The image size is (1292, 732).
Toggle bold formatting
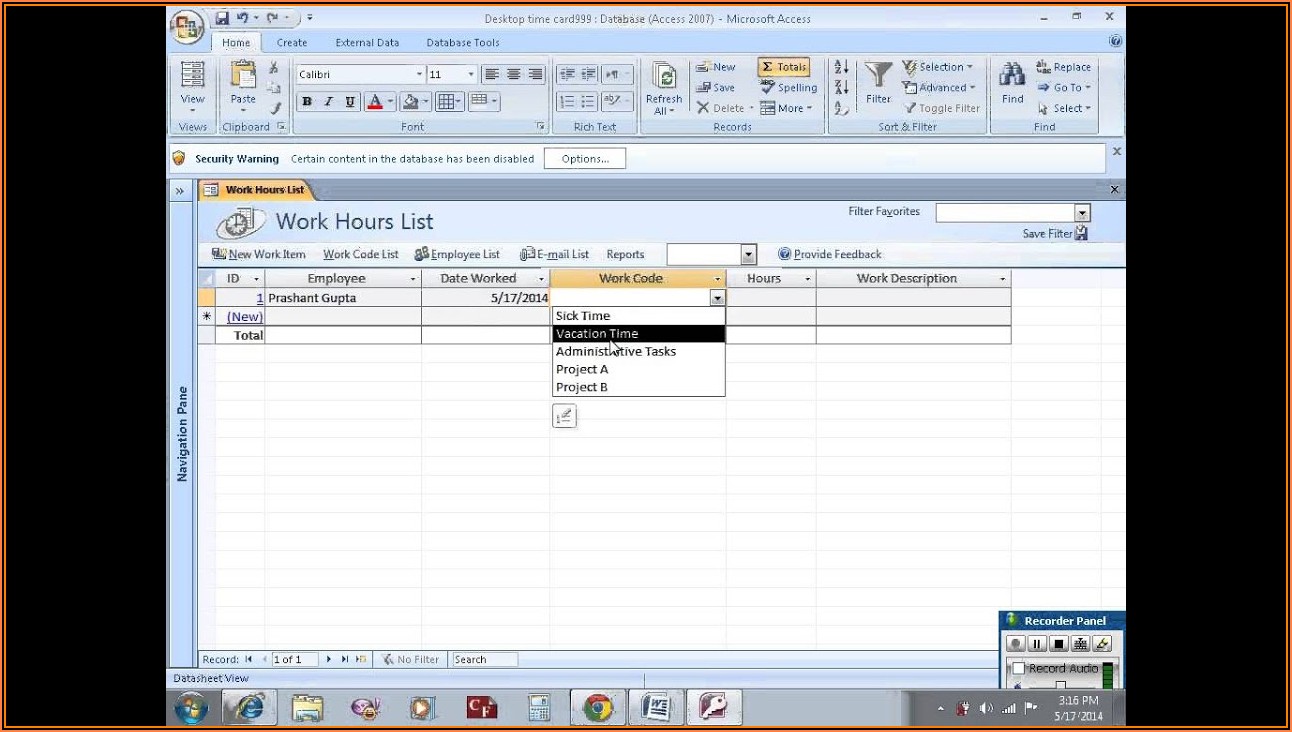tap(307, 102)
